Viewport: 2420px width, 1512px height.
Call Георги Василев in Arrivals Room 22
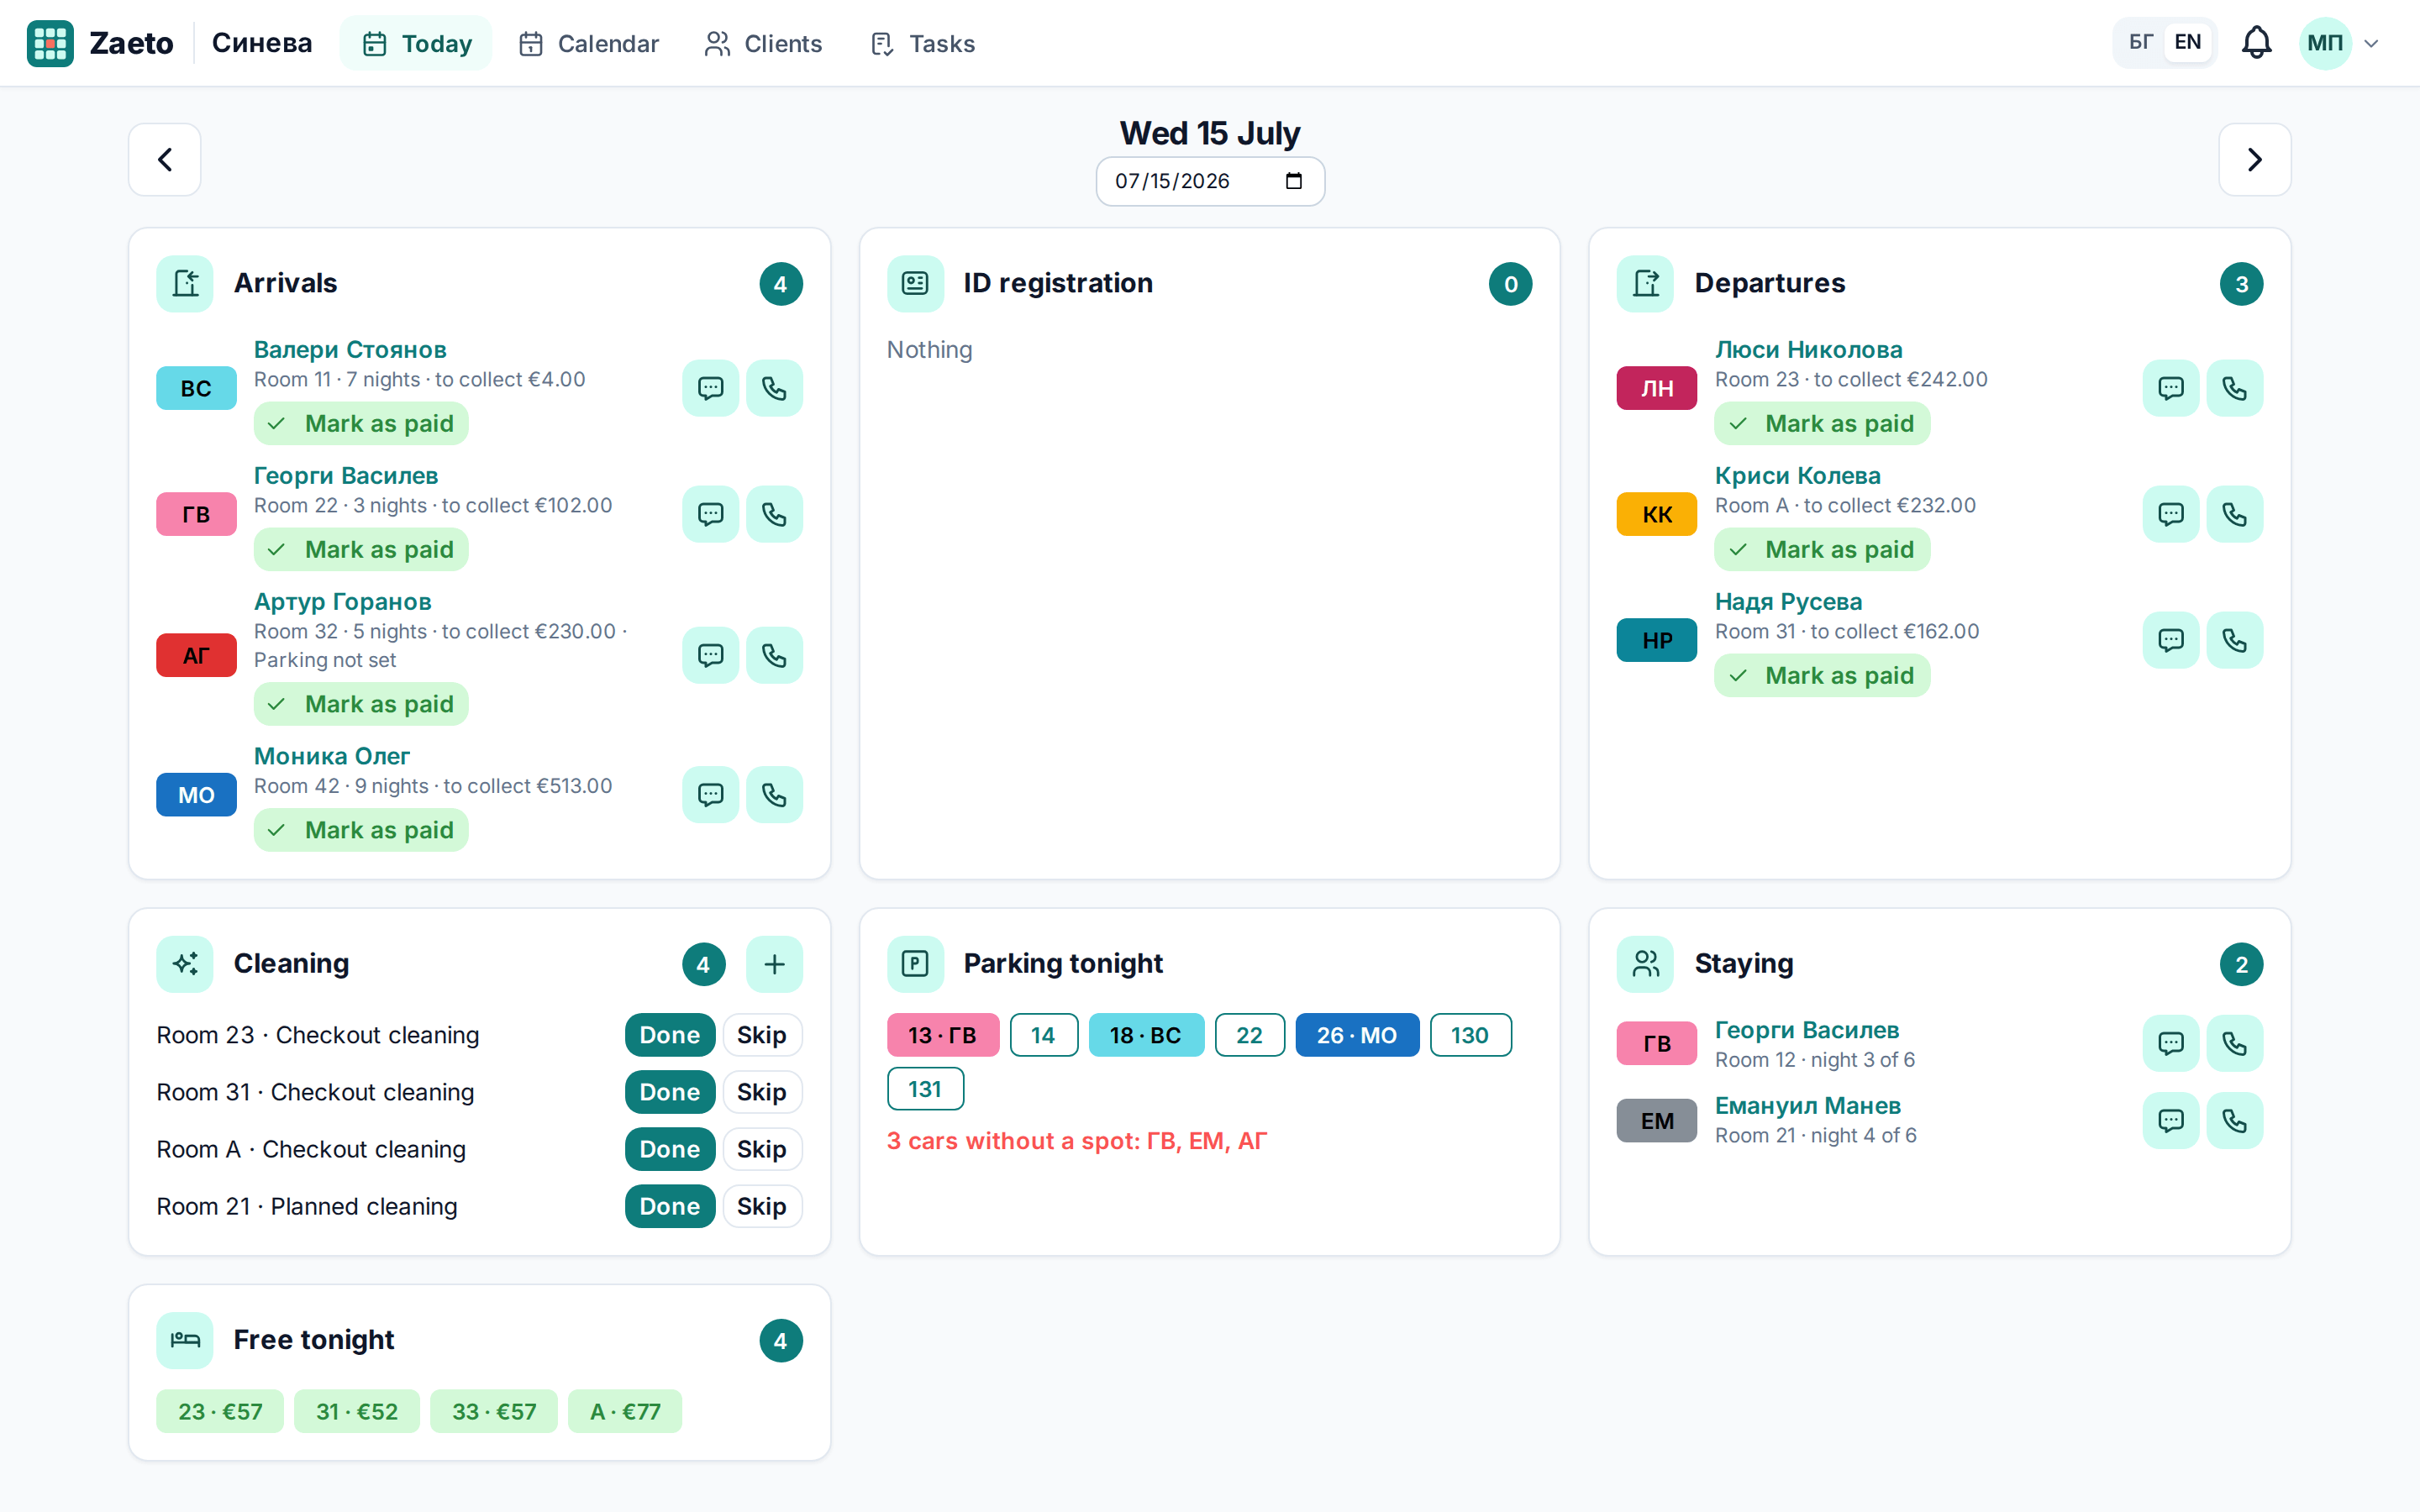(774, 514)
